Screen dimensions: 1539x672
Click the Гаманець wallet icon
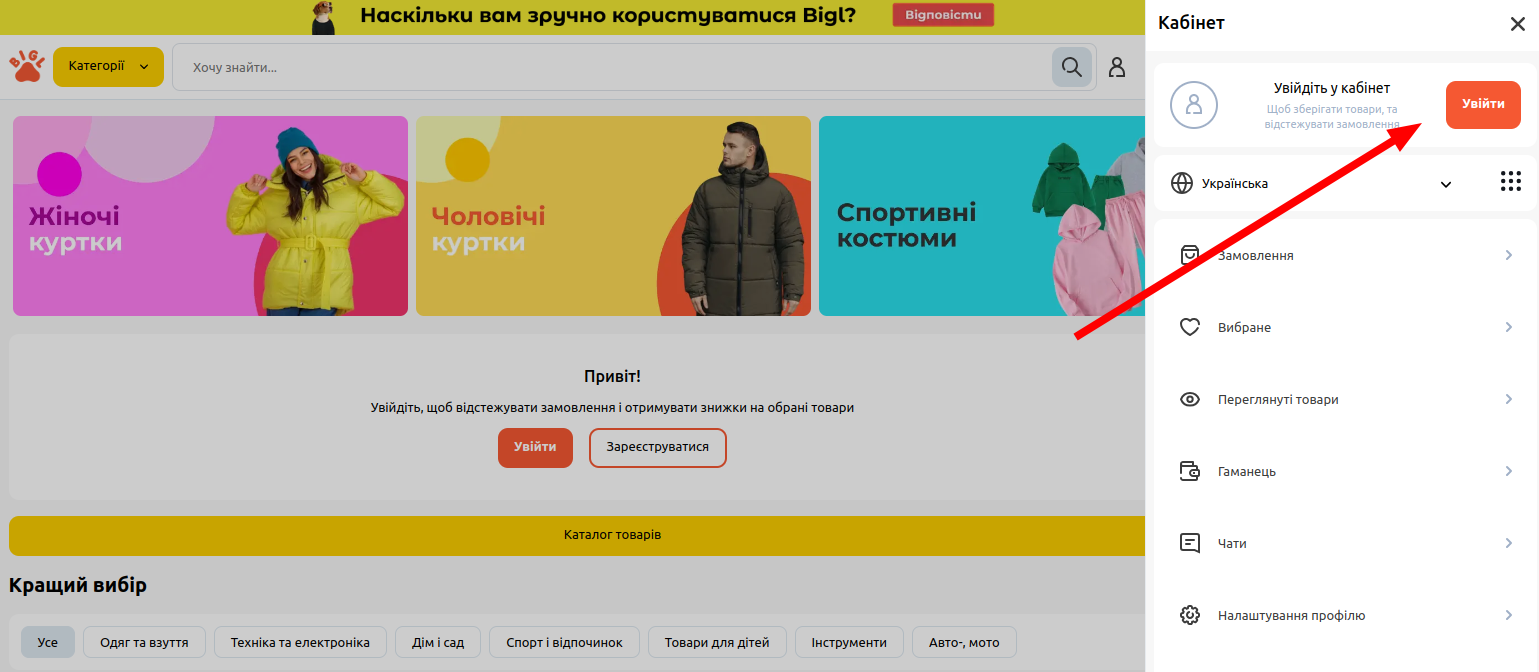pos(1189,471)
